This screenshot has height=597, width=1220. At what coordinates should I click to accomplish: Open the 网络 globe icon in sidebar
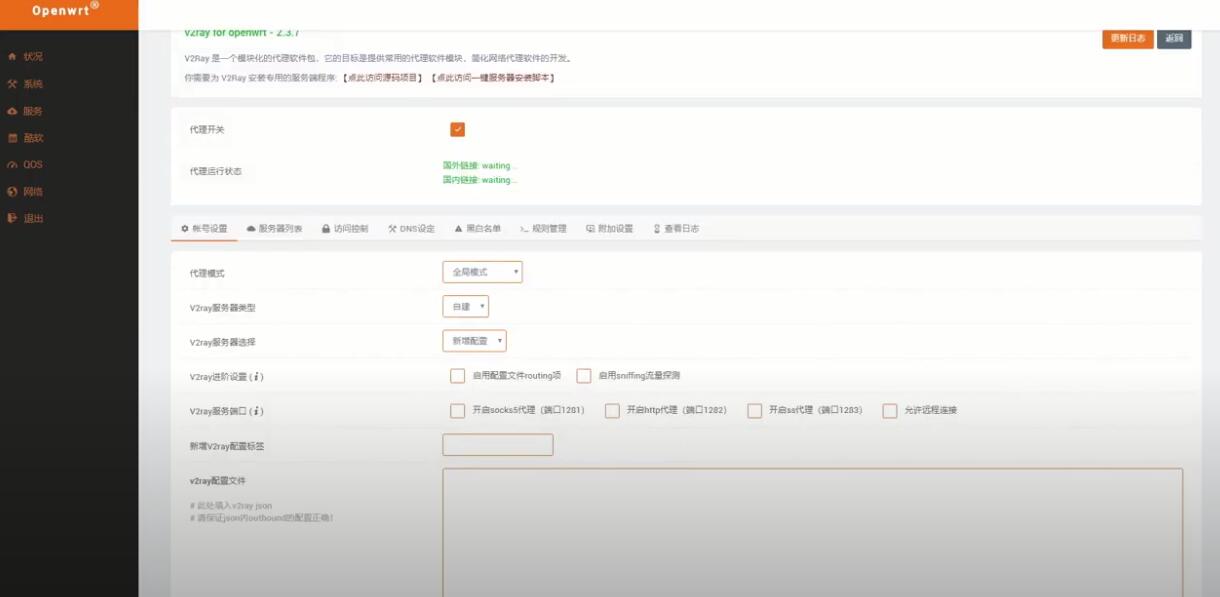coord(12,191)
